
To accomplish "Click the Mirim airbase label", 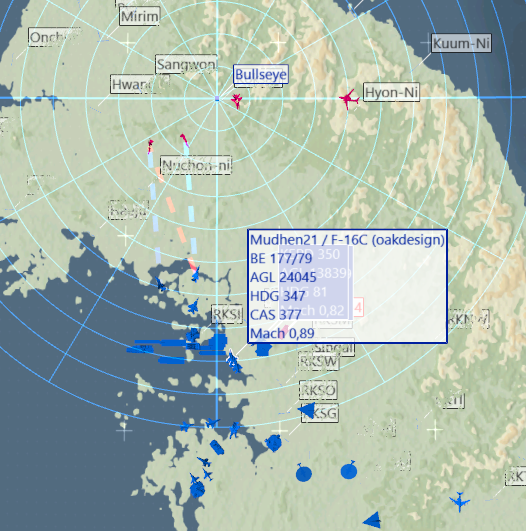I will 140,16.
